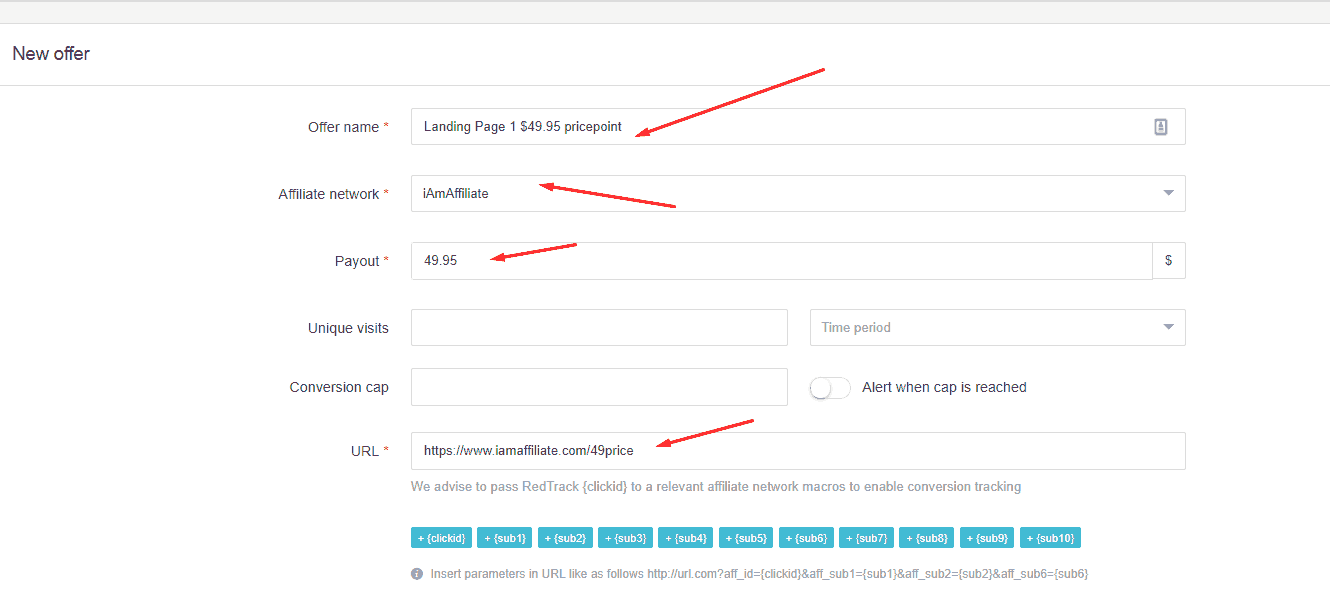Click the Conversion cap label
The height and width of the screenshot is (606, 1330).
(x=339, y=387)
